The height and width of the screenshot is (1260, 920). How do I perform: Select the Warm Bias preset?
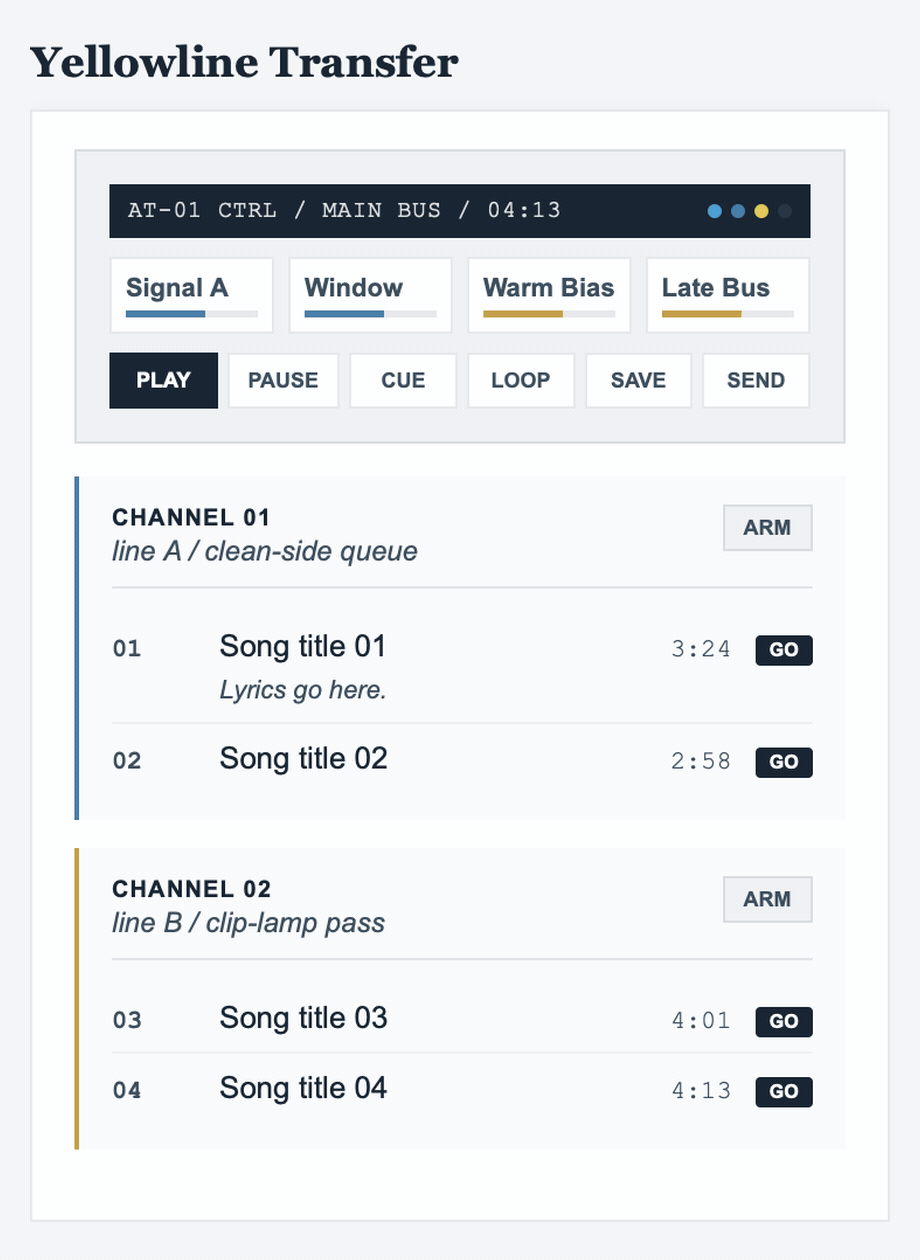(549, 295)
